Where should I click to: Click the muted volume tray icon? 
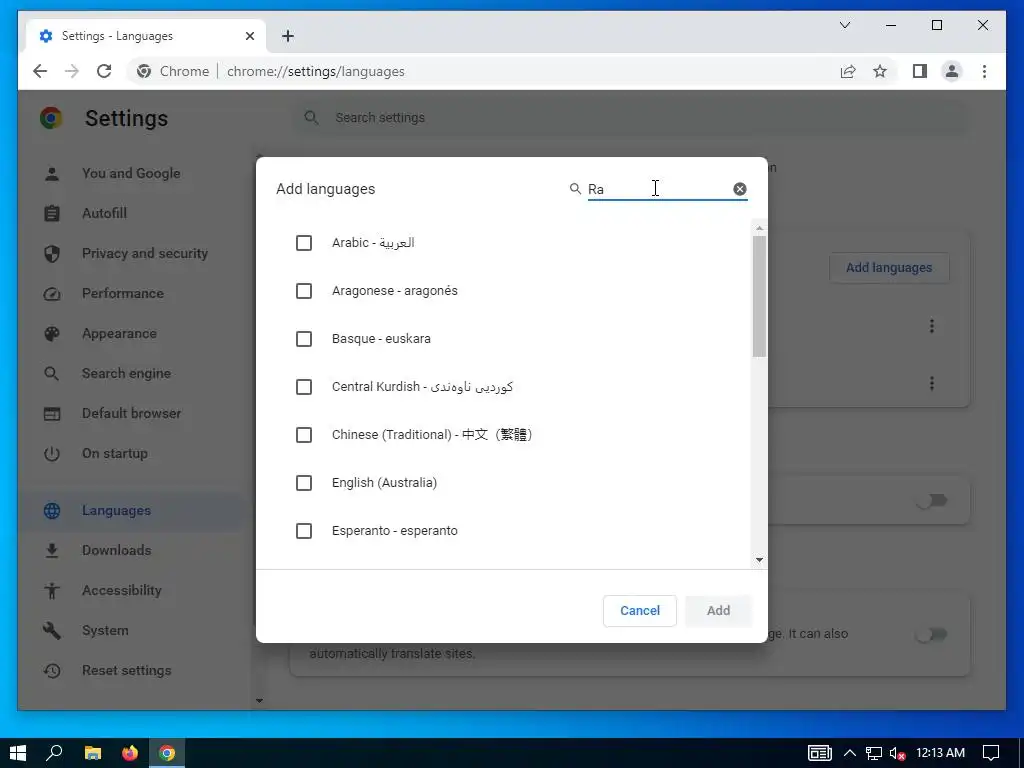[x=897, y=753]
